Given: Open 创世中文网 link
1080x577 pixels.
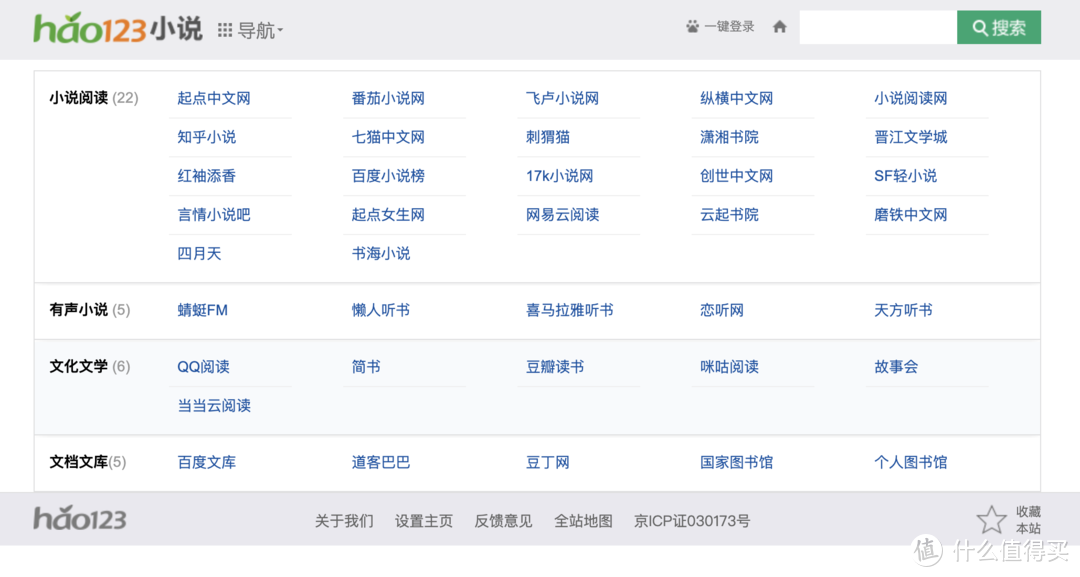Looking at the screenshot, I should click(736, 176).
